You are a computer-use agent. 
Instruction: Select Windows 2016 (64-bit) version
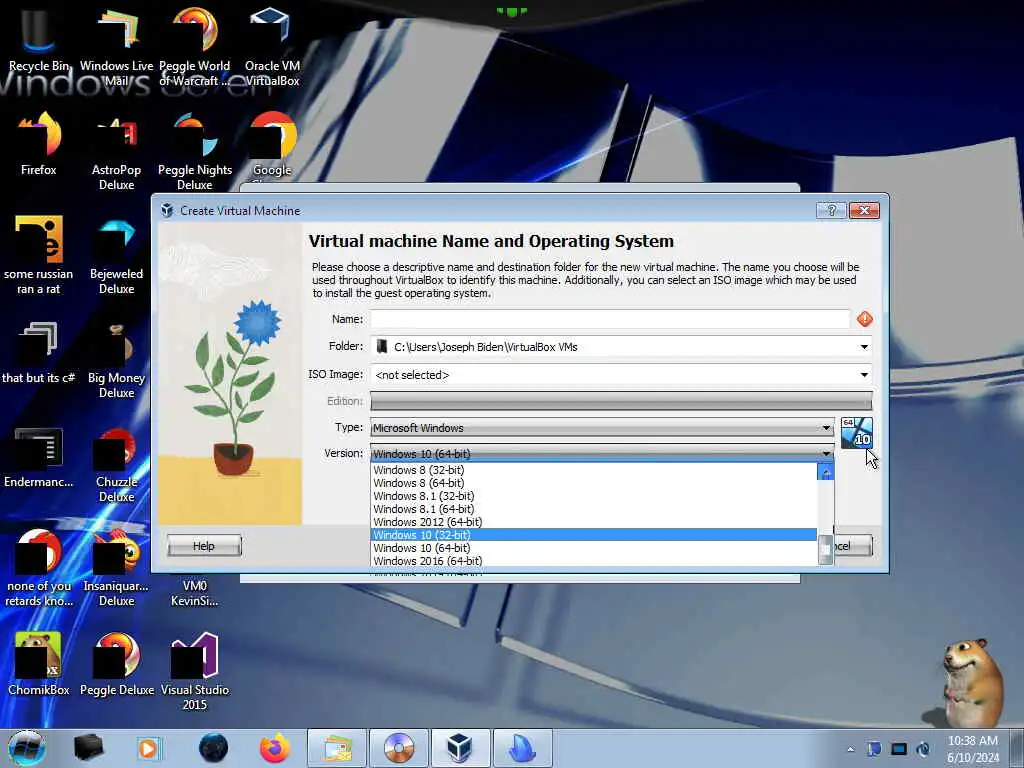(594, 561)
